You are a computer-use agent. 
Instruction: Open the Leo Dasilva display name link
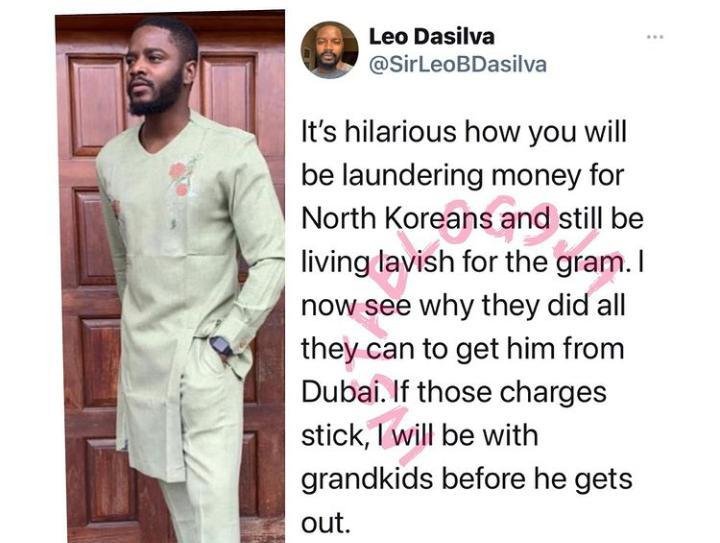(432, 36)
